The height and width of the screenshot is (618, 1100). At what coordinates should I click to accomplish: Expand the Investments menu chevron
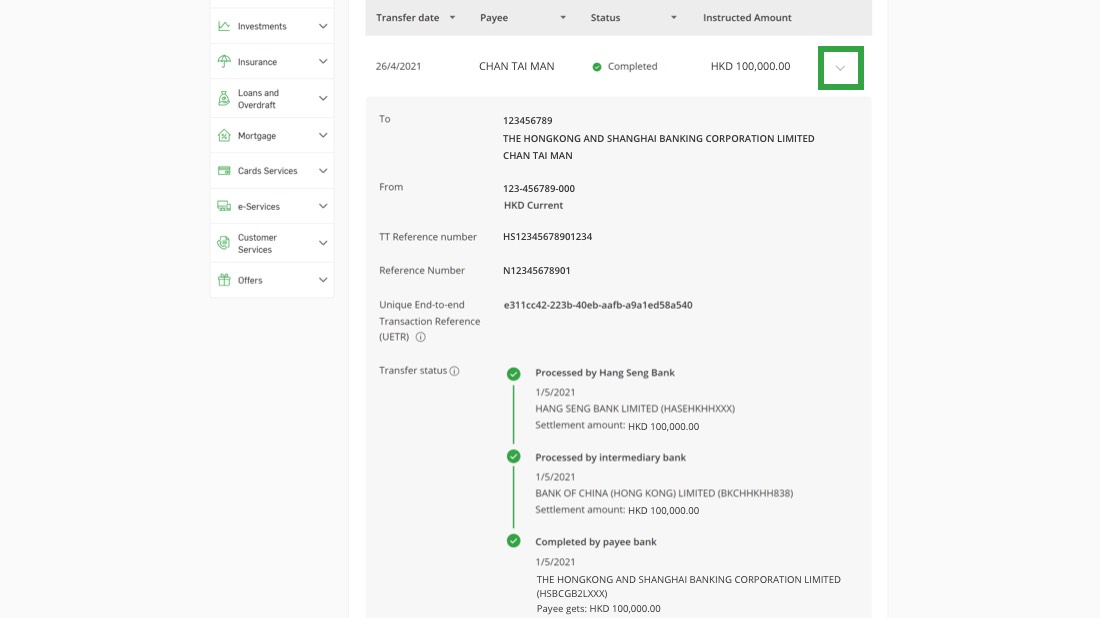coord(323,26)
